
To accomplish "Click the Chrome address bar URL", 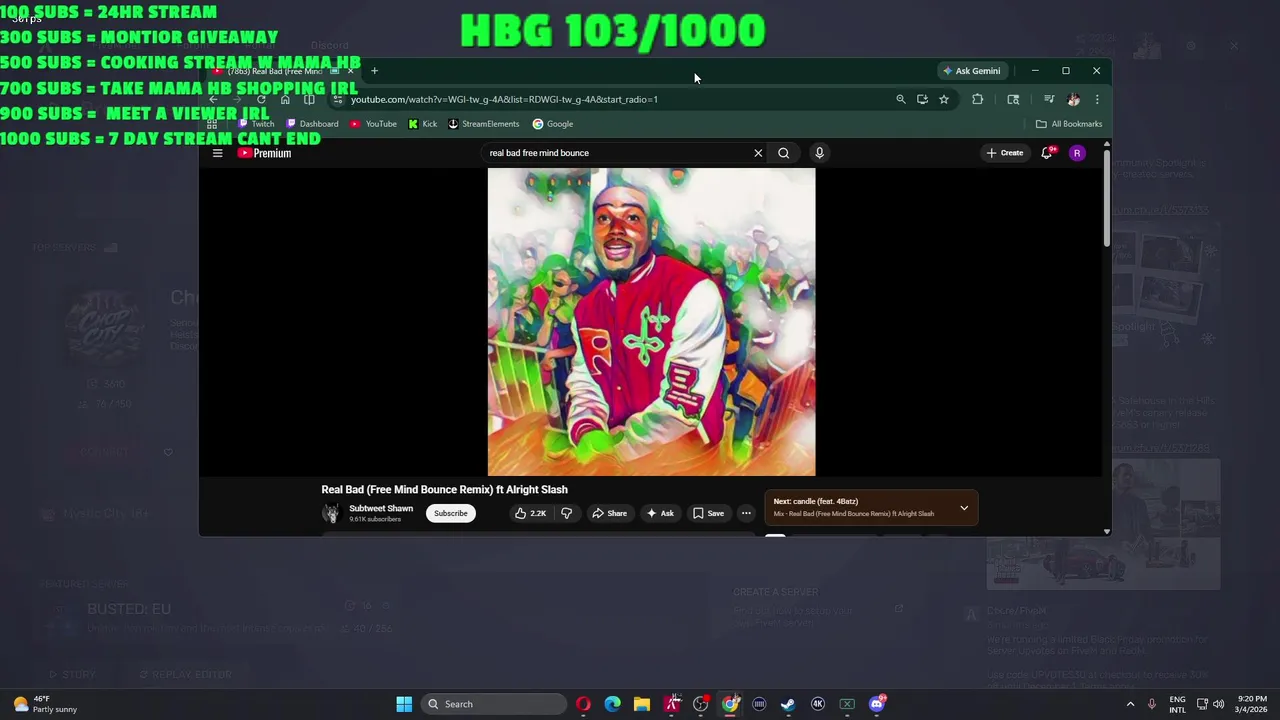I will 504,99.
